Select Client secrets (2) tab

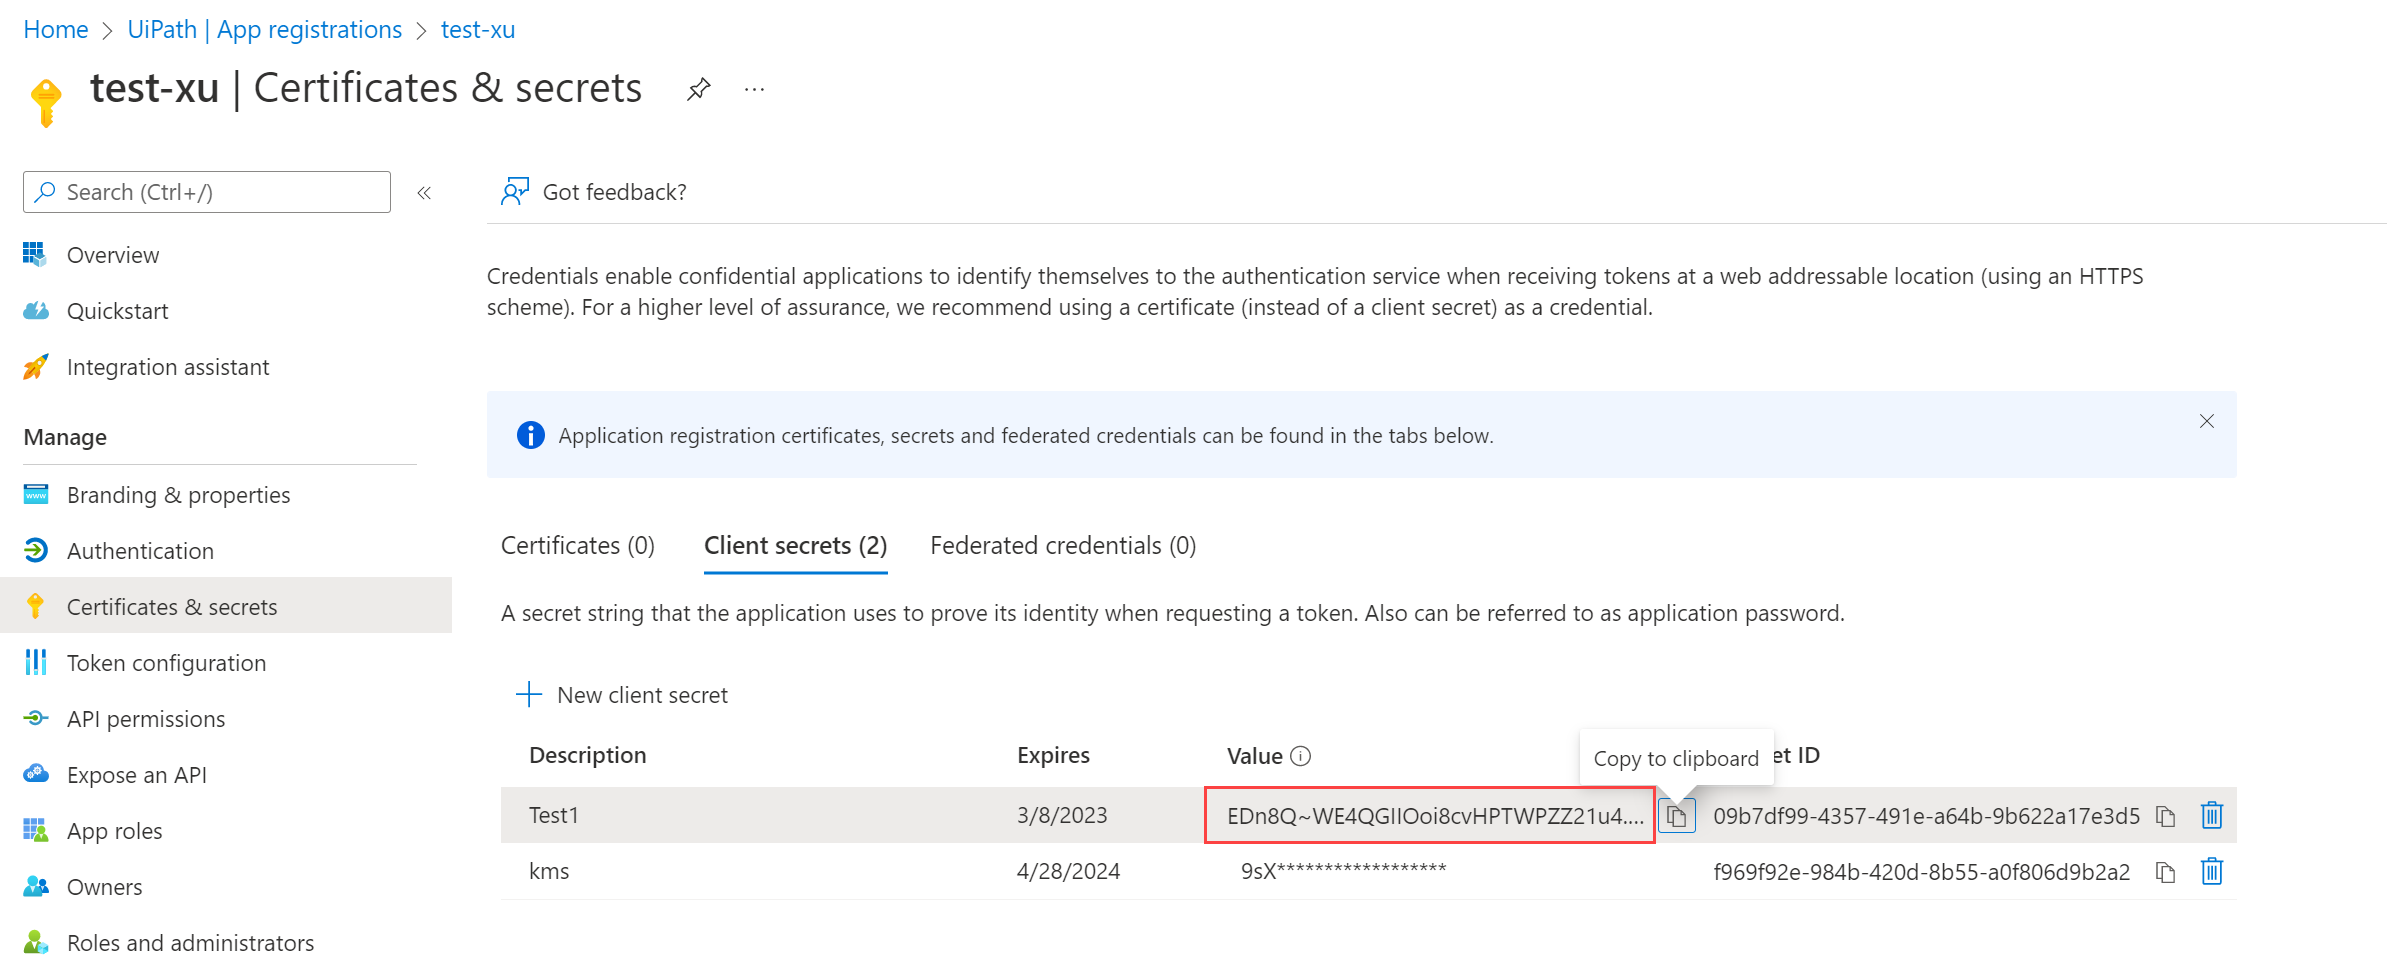[796, 546]
